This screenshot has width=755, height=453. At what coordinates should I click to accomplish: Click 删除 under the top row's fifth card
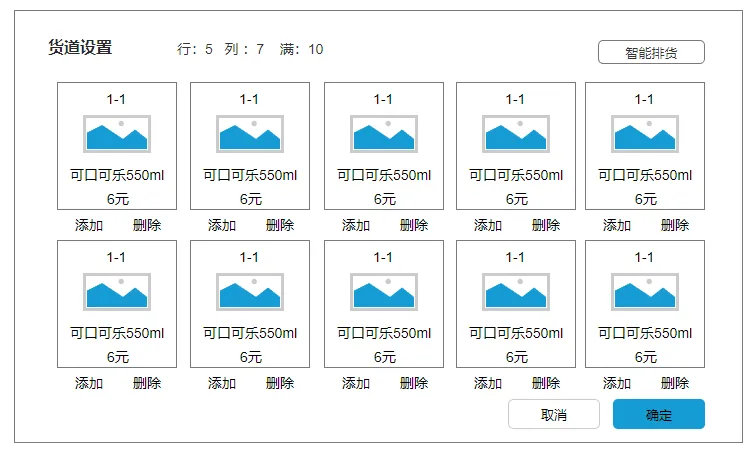click(x=675, y=225)
